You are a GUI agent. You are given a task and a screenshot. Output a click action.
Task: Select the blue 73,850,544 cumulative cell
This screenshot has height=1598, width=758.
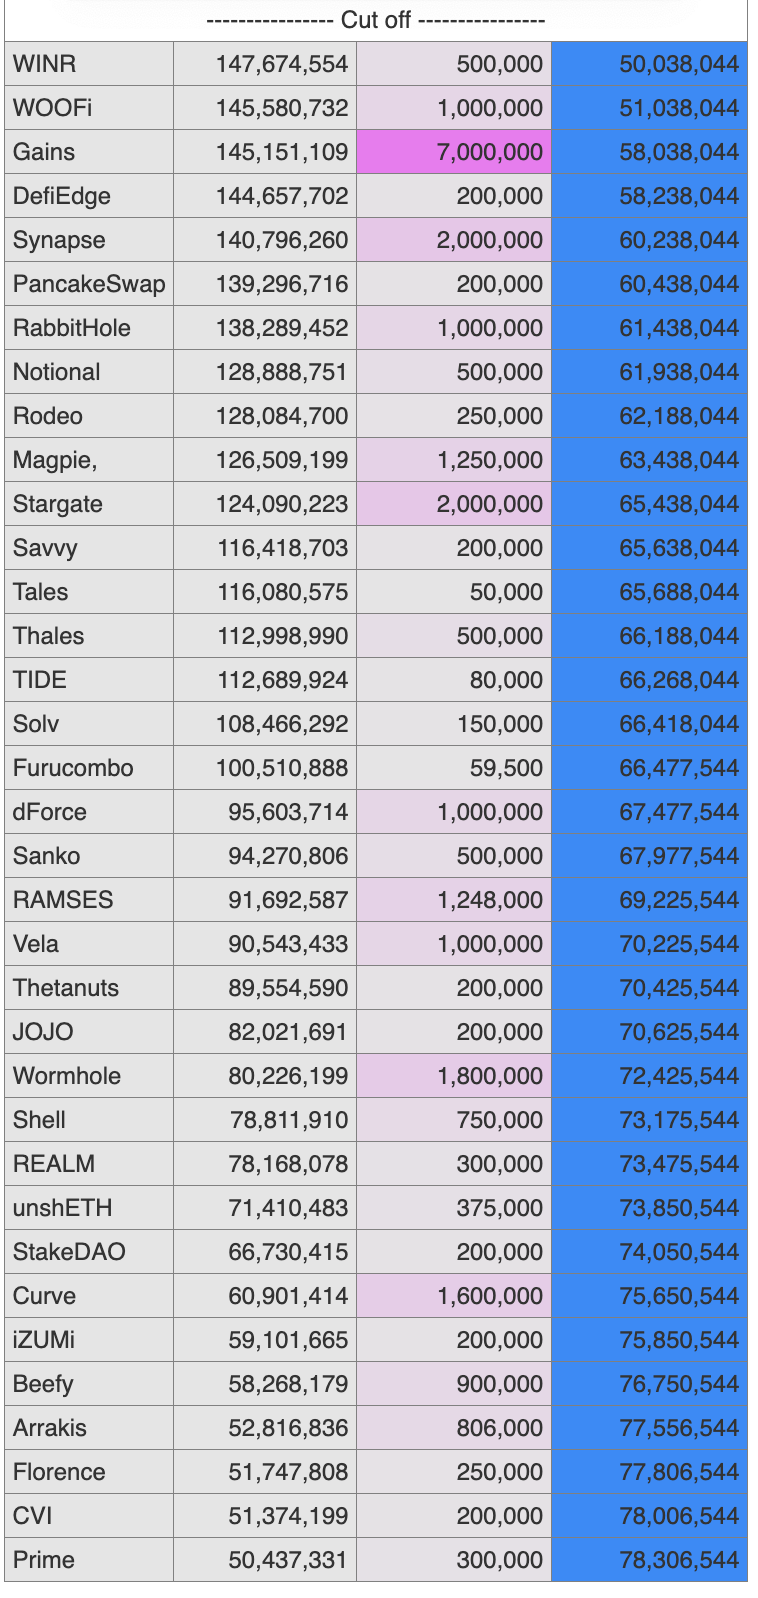(650, 1208)
